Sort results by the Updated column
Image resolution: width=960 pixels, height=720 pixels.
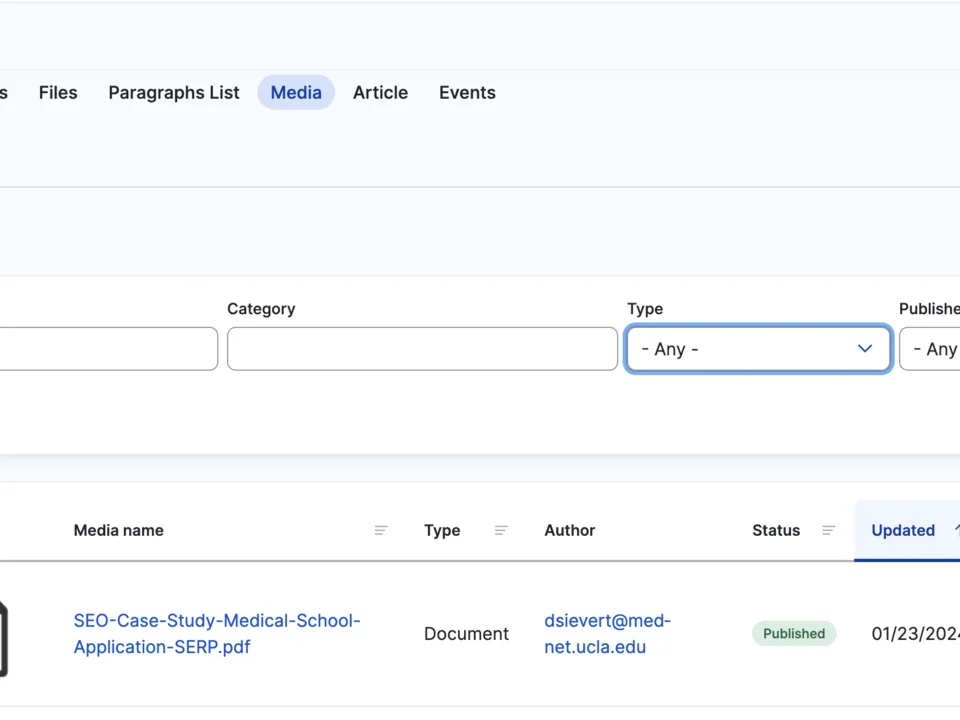[903, 530]
